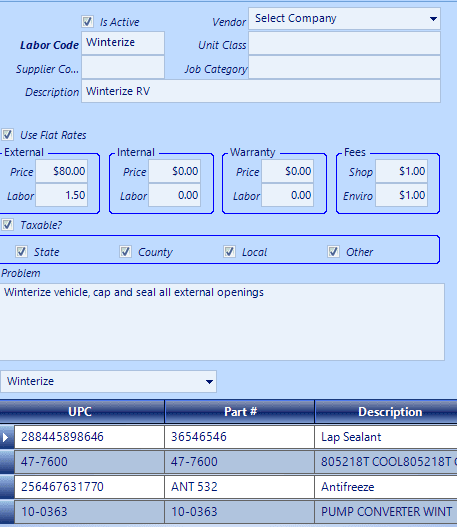This screenshot has height=527, width=457.
Task: Edit the Labor Code field containing Winterize
Action: tap(123, 43)
